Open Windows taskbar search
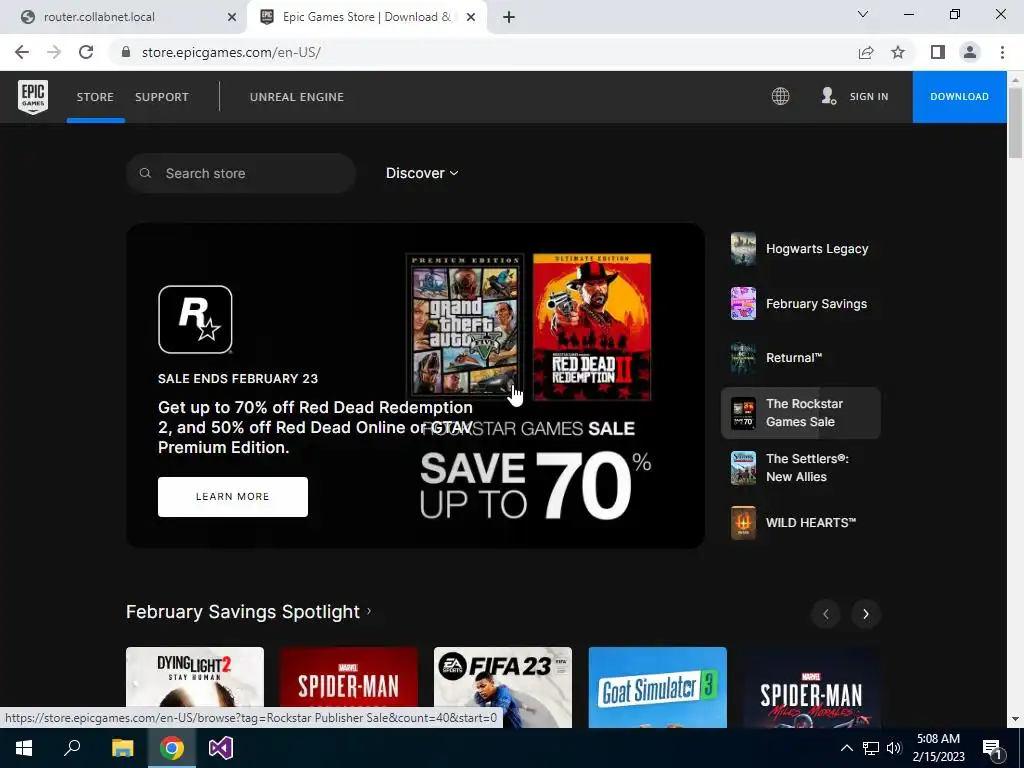The height and width of the screenshot is (768, 1024). [72, 748]
